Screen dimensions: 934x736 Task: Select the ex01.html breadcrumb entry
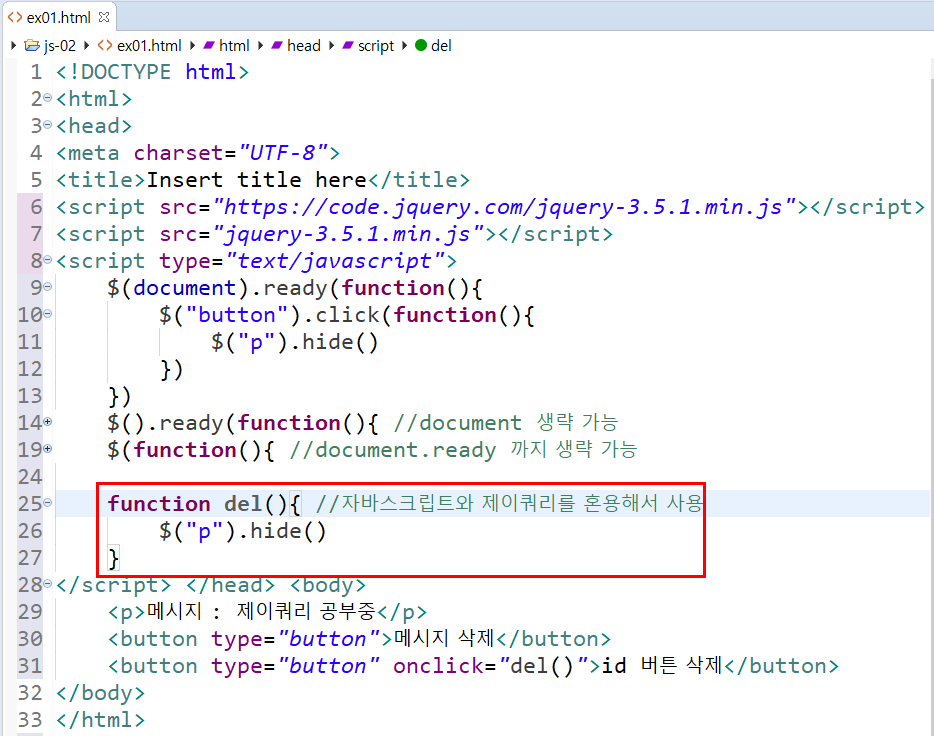(x=149, y=46)
